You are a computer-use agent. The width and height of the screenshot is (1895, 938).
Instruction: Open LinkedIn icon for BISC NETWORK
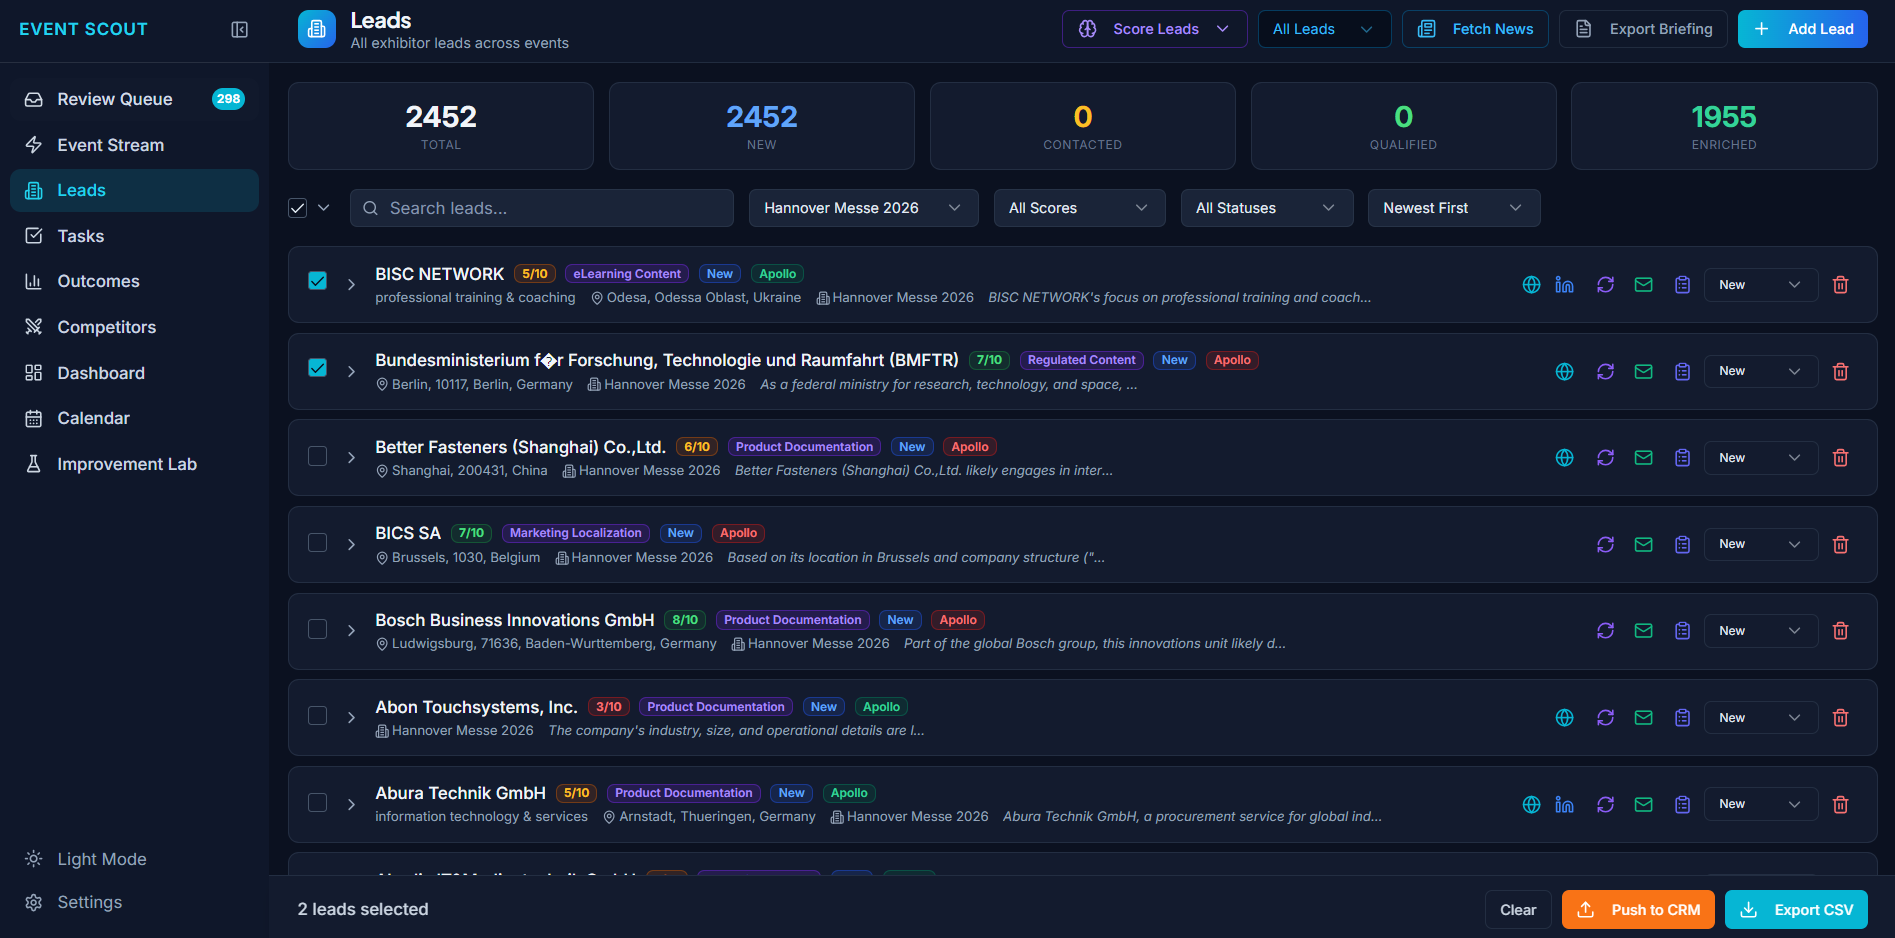coord(1565,285)
